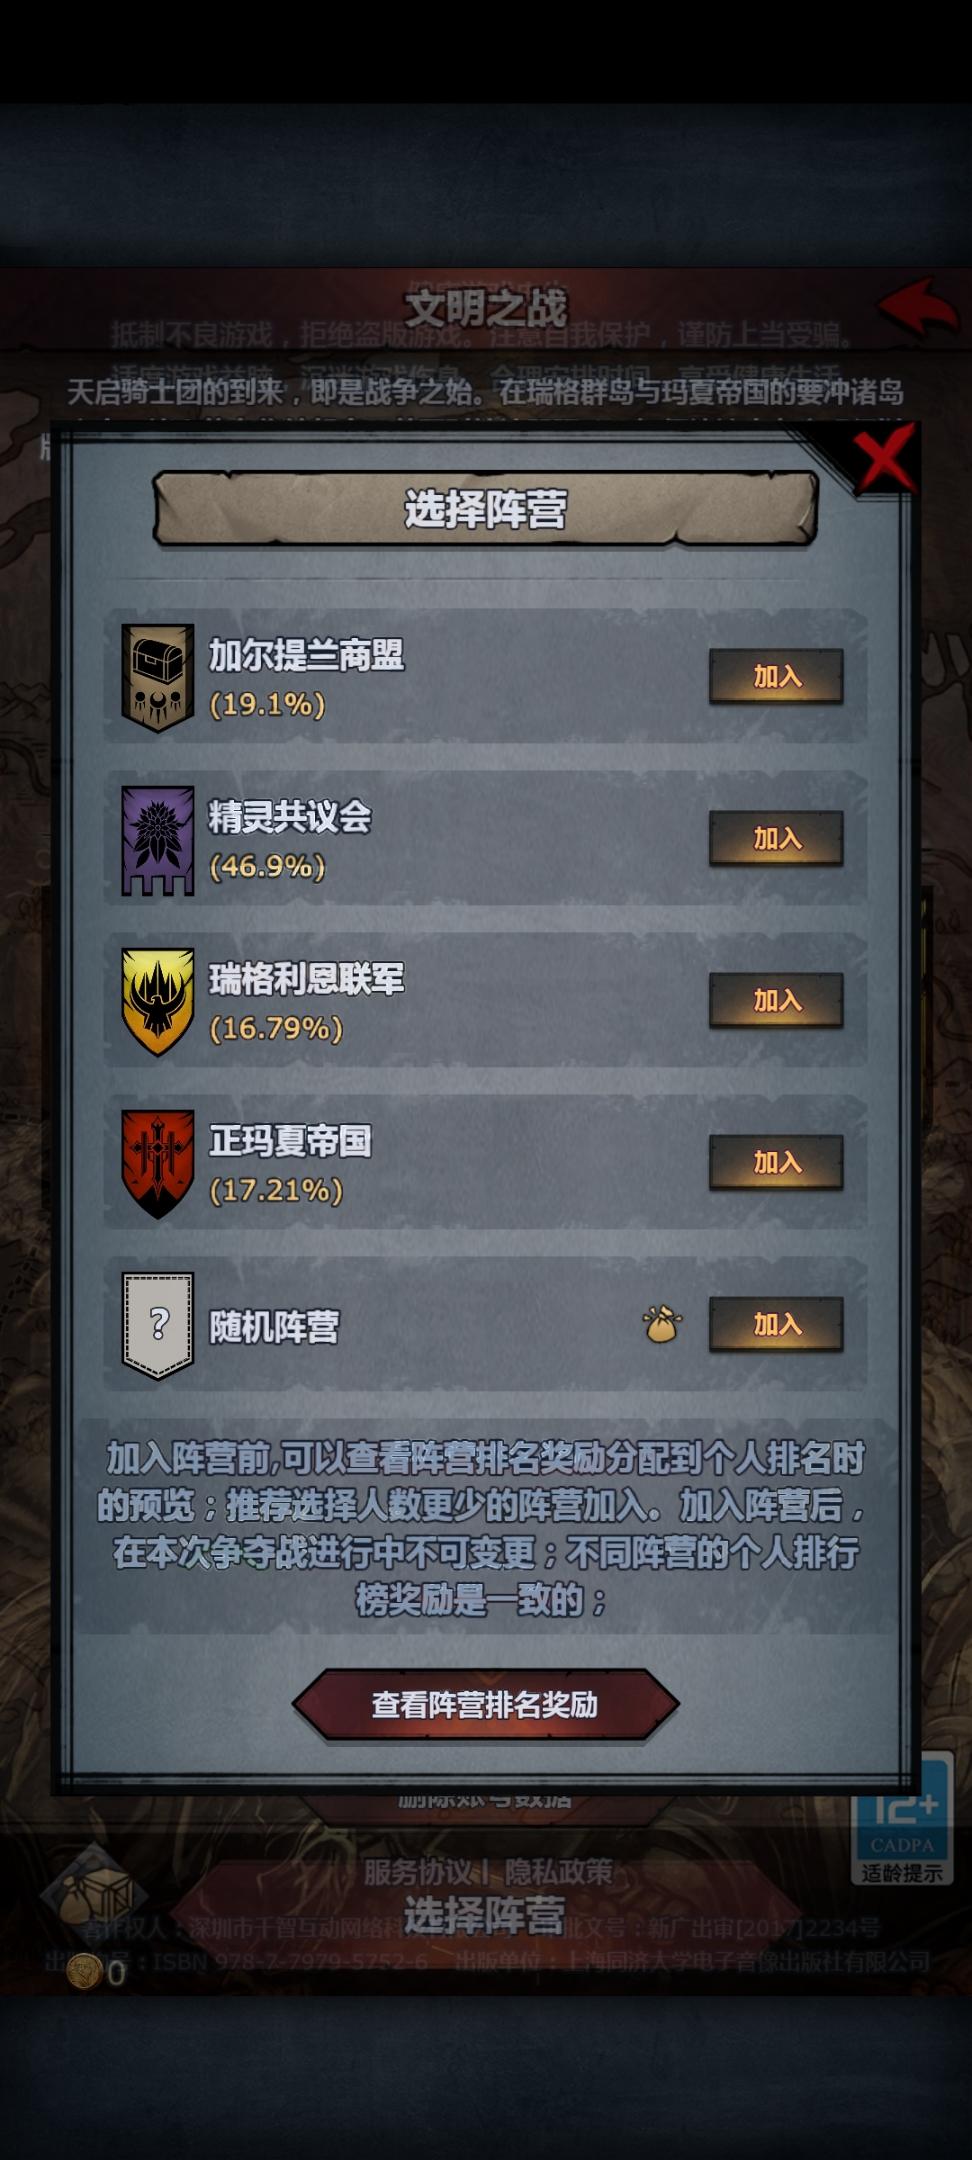Join the 正玛夏帝国 faction
The height and width of the screenshot is (2160, 972).
(776, 1163)
